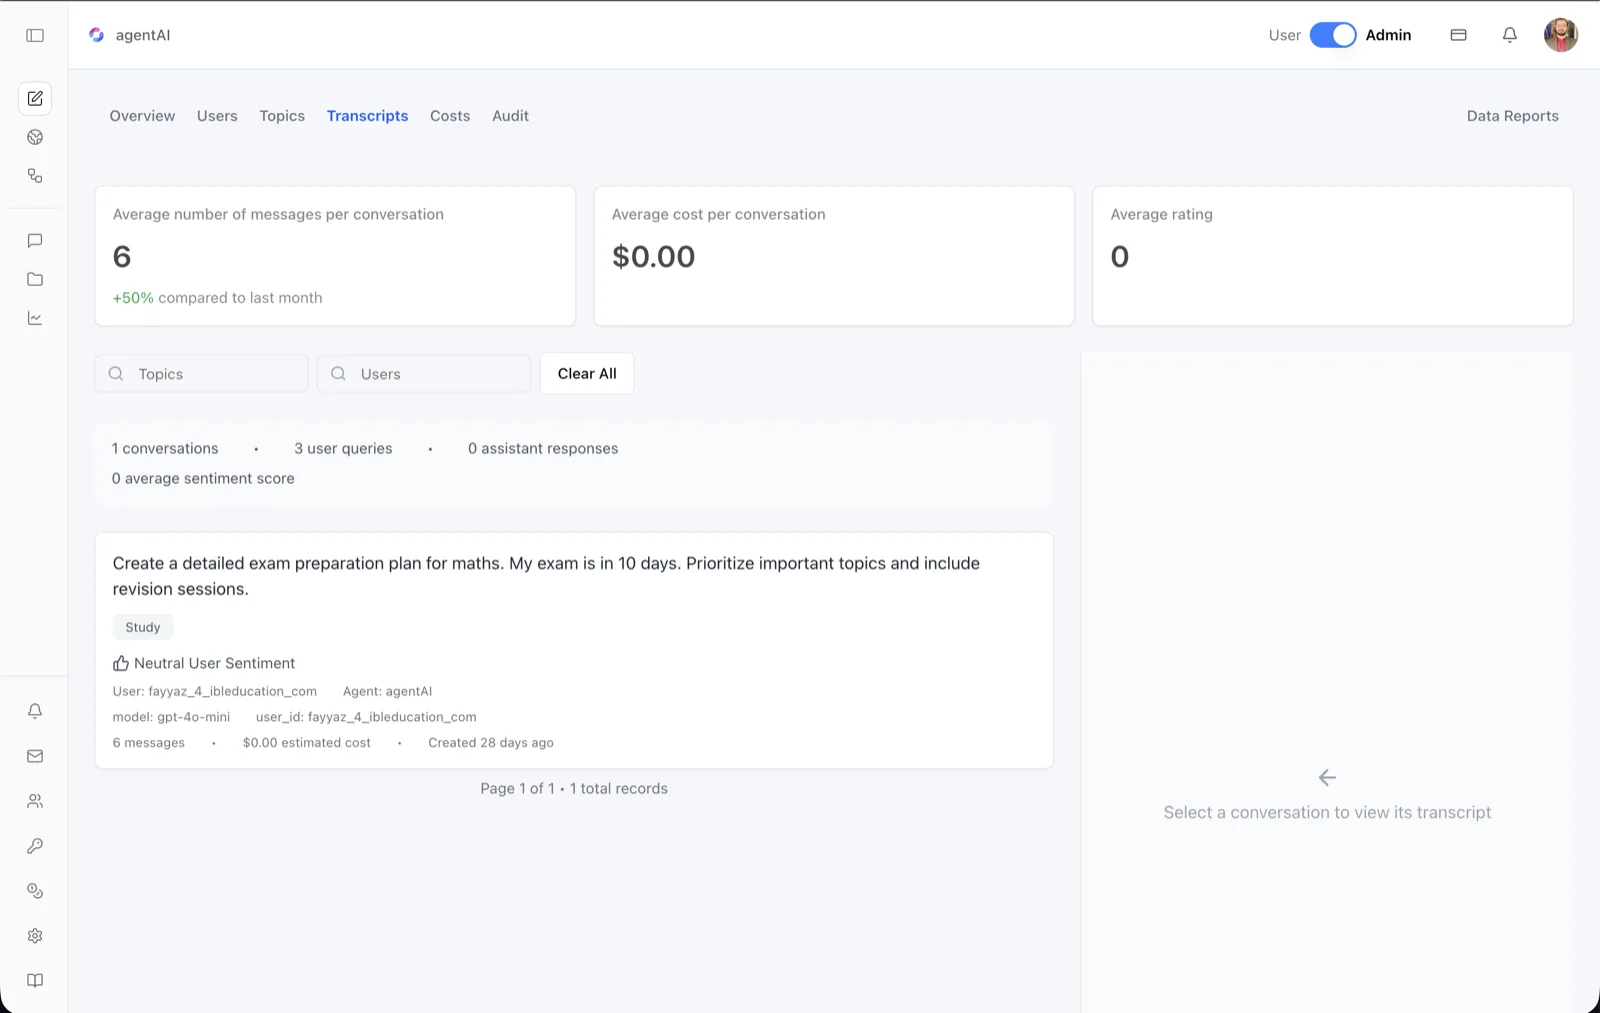Viewport: 1600px width, 1013px height.
Task: Click the thumbs-up sentiment icon
Action: coord(121,663)
